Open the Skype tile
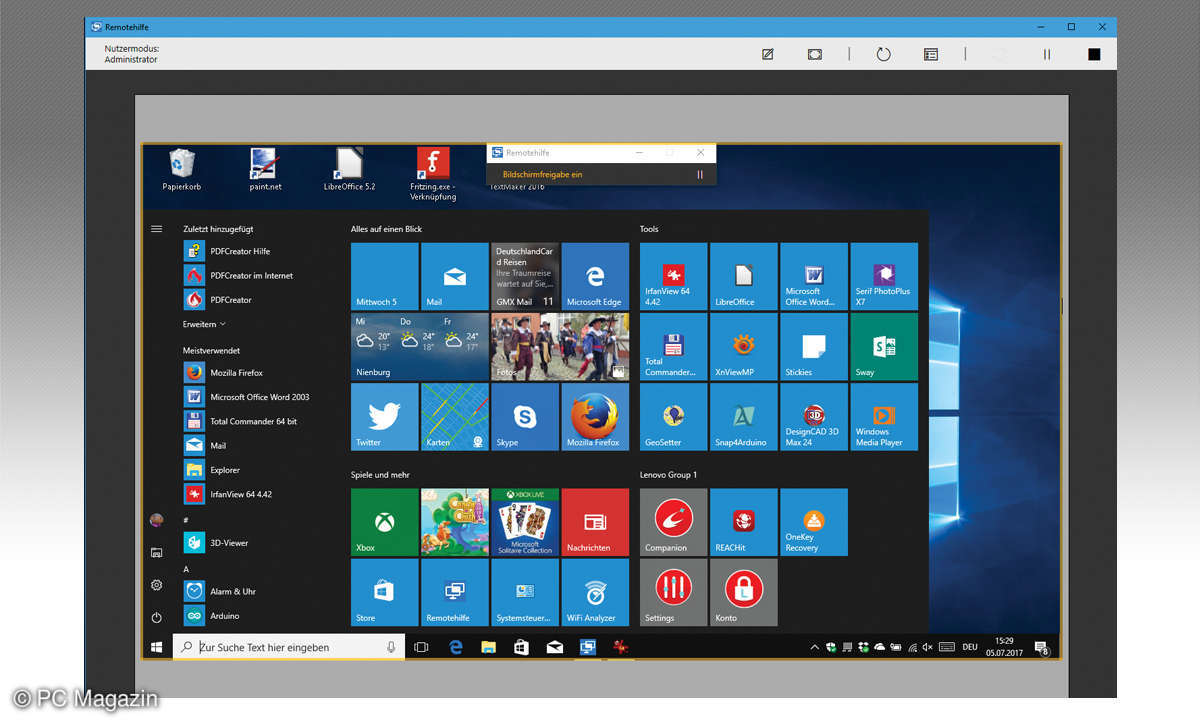 click(x=525, y=417)
